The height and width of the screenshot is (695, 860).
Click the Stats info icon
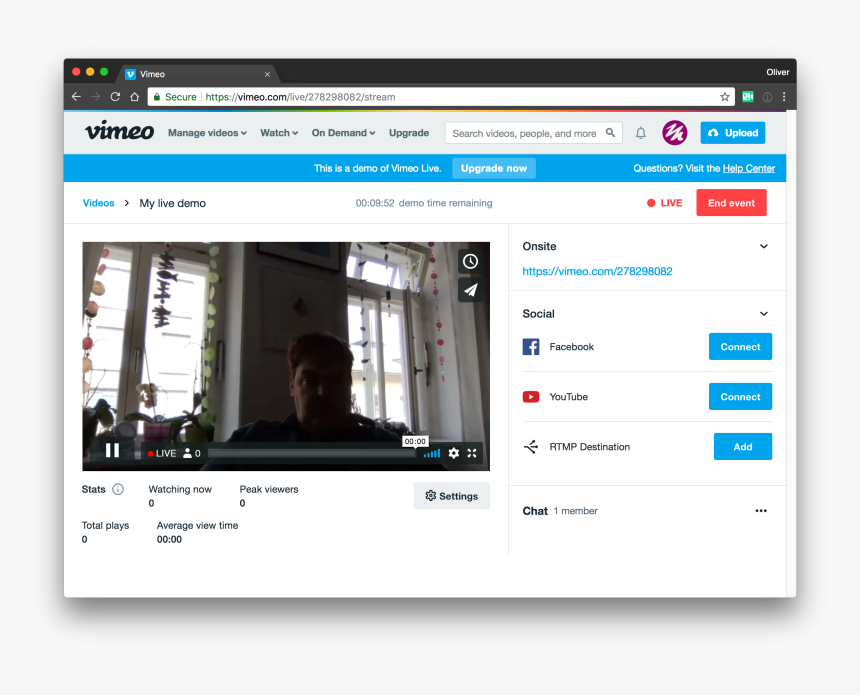118,489
